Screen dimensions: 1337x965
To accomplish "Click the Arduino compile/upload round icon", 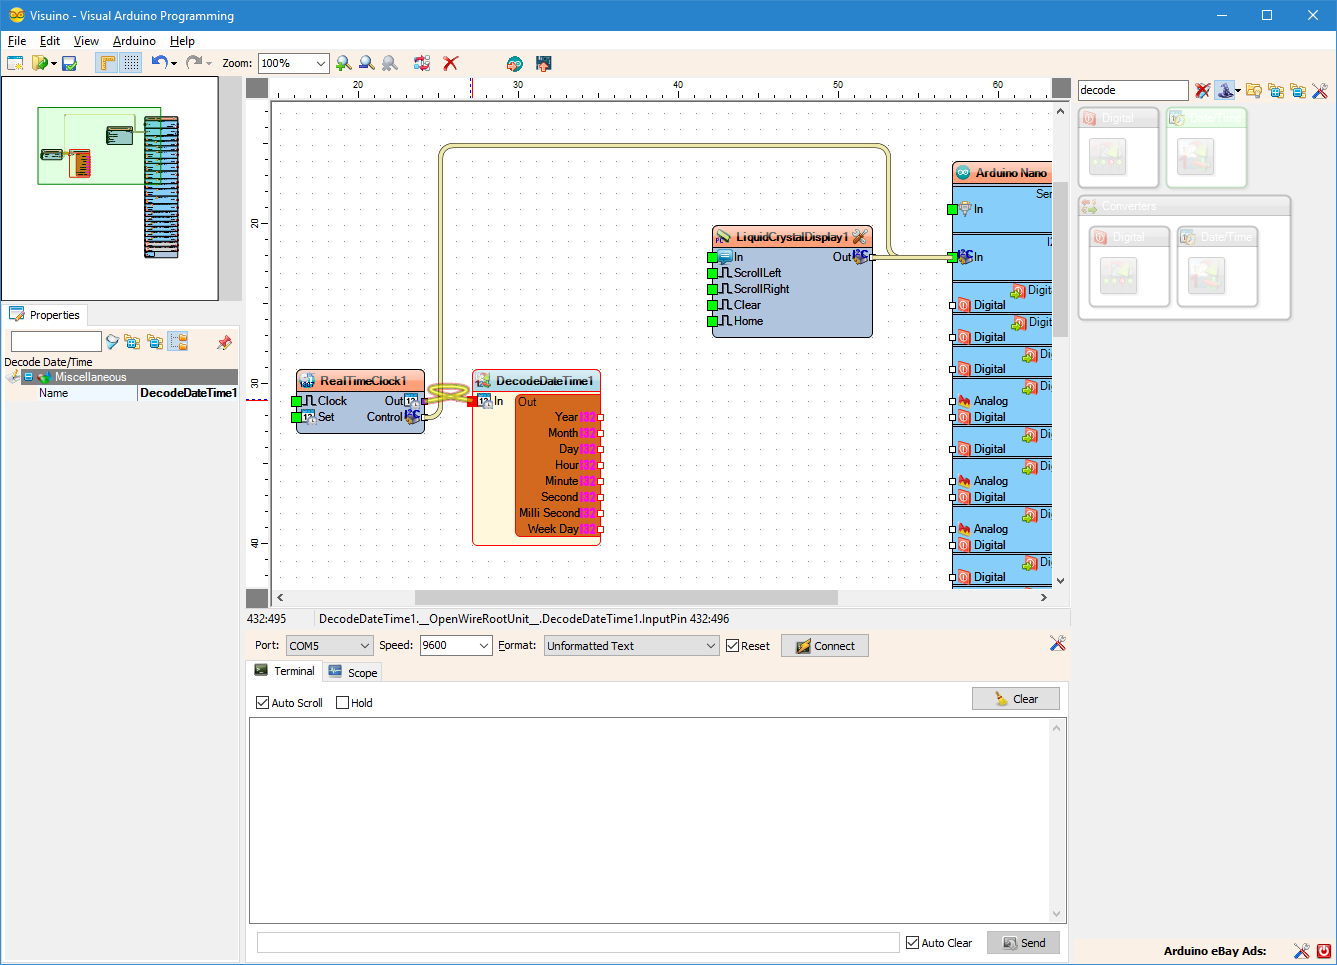I will click(x=515, y=63).
